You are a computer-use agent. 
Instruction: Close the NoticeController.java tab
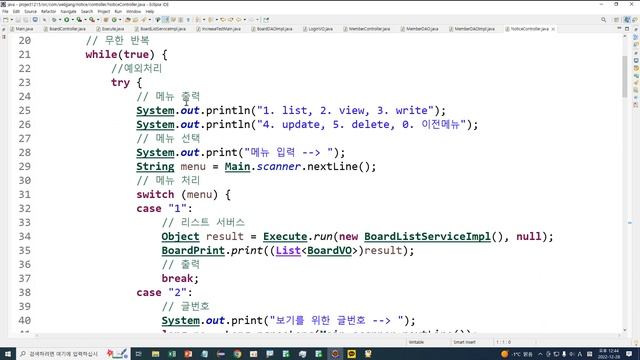pos(553,29)
